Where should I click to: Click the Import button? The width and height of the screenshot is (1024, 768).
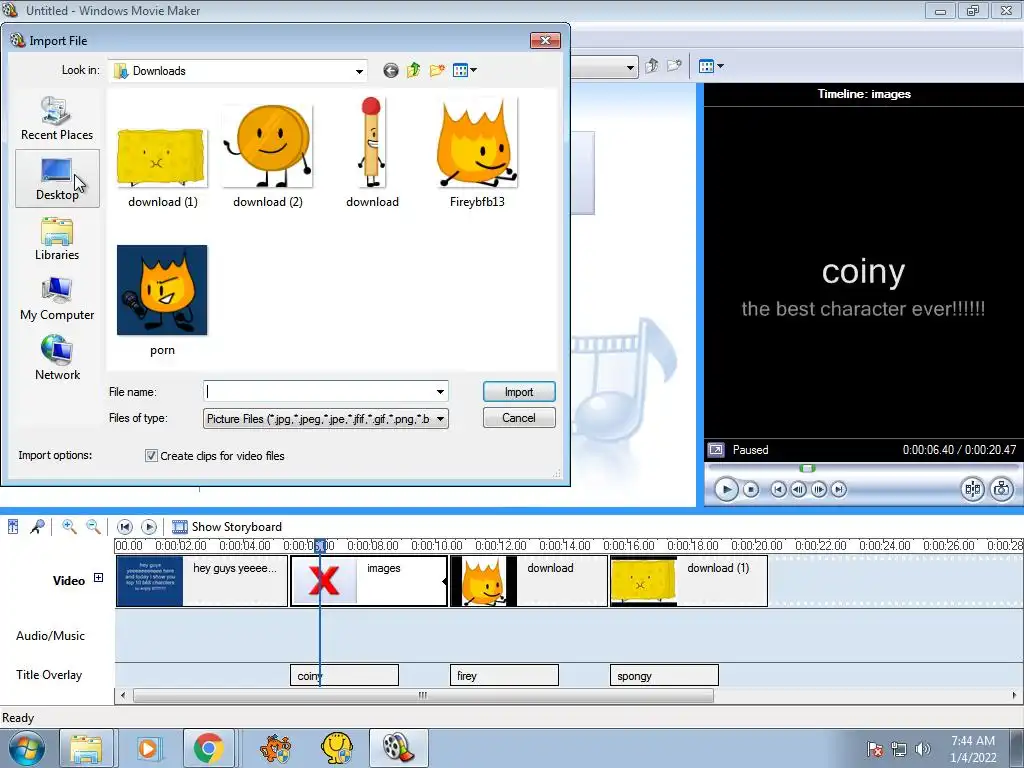click(x=519, y=392)
